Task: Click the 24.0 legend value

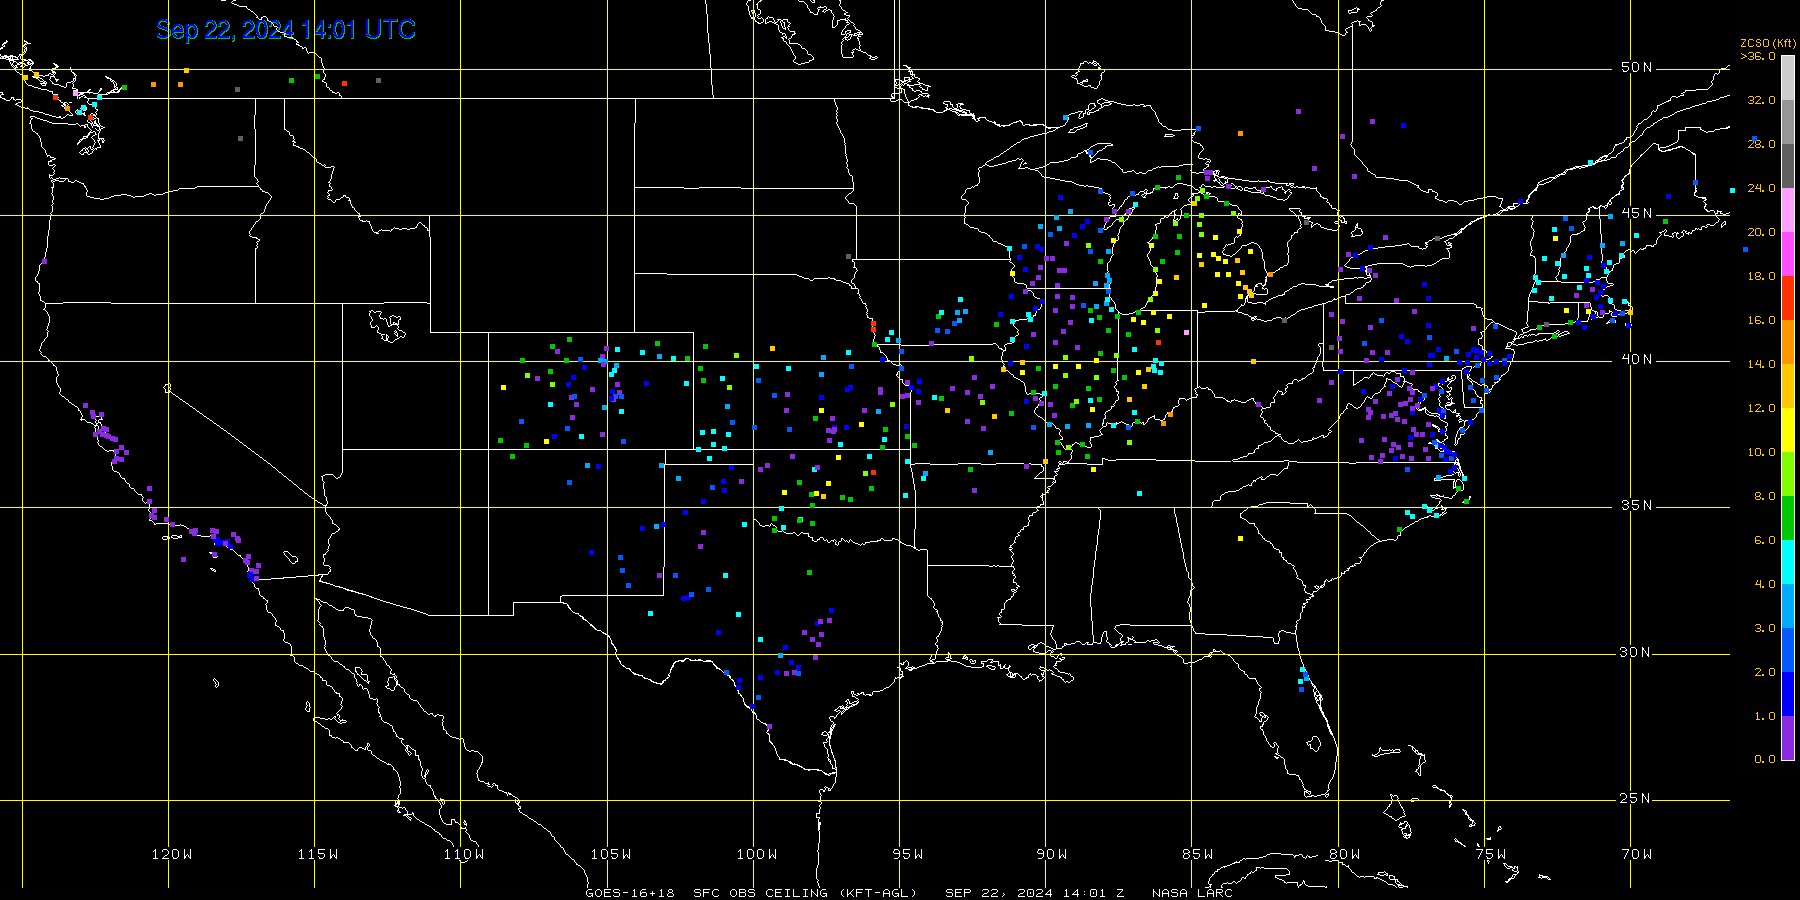Action: point(1761,188)
